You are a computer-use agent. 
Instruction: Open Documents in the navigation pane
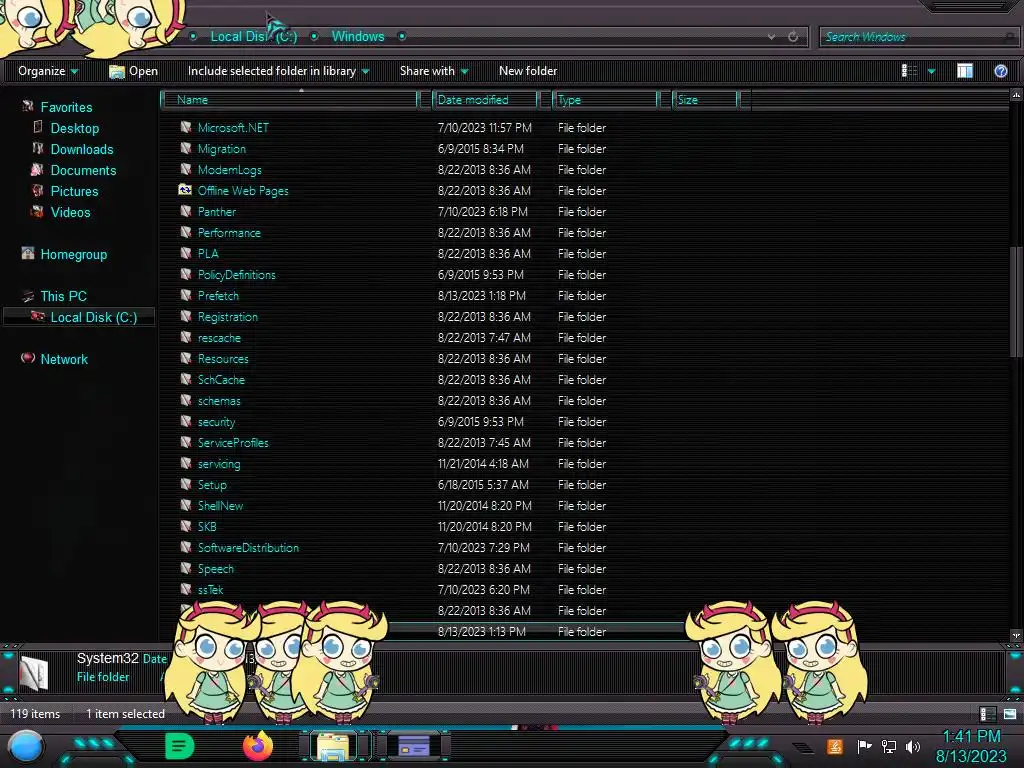(83, 170)
